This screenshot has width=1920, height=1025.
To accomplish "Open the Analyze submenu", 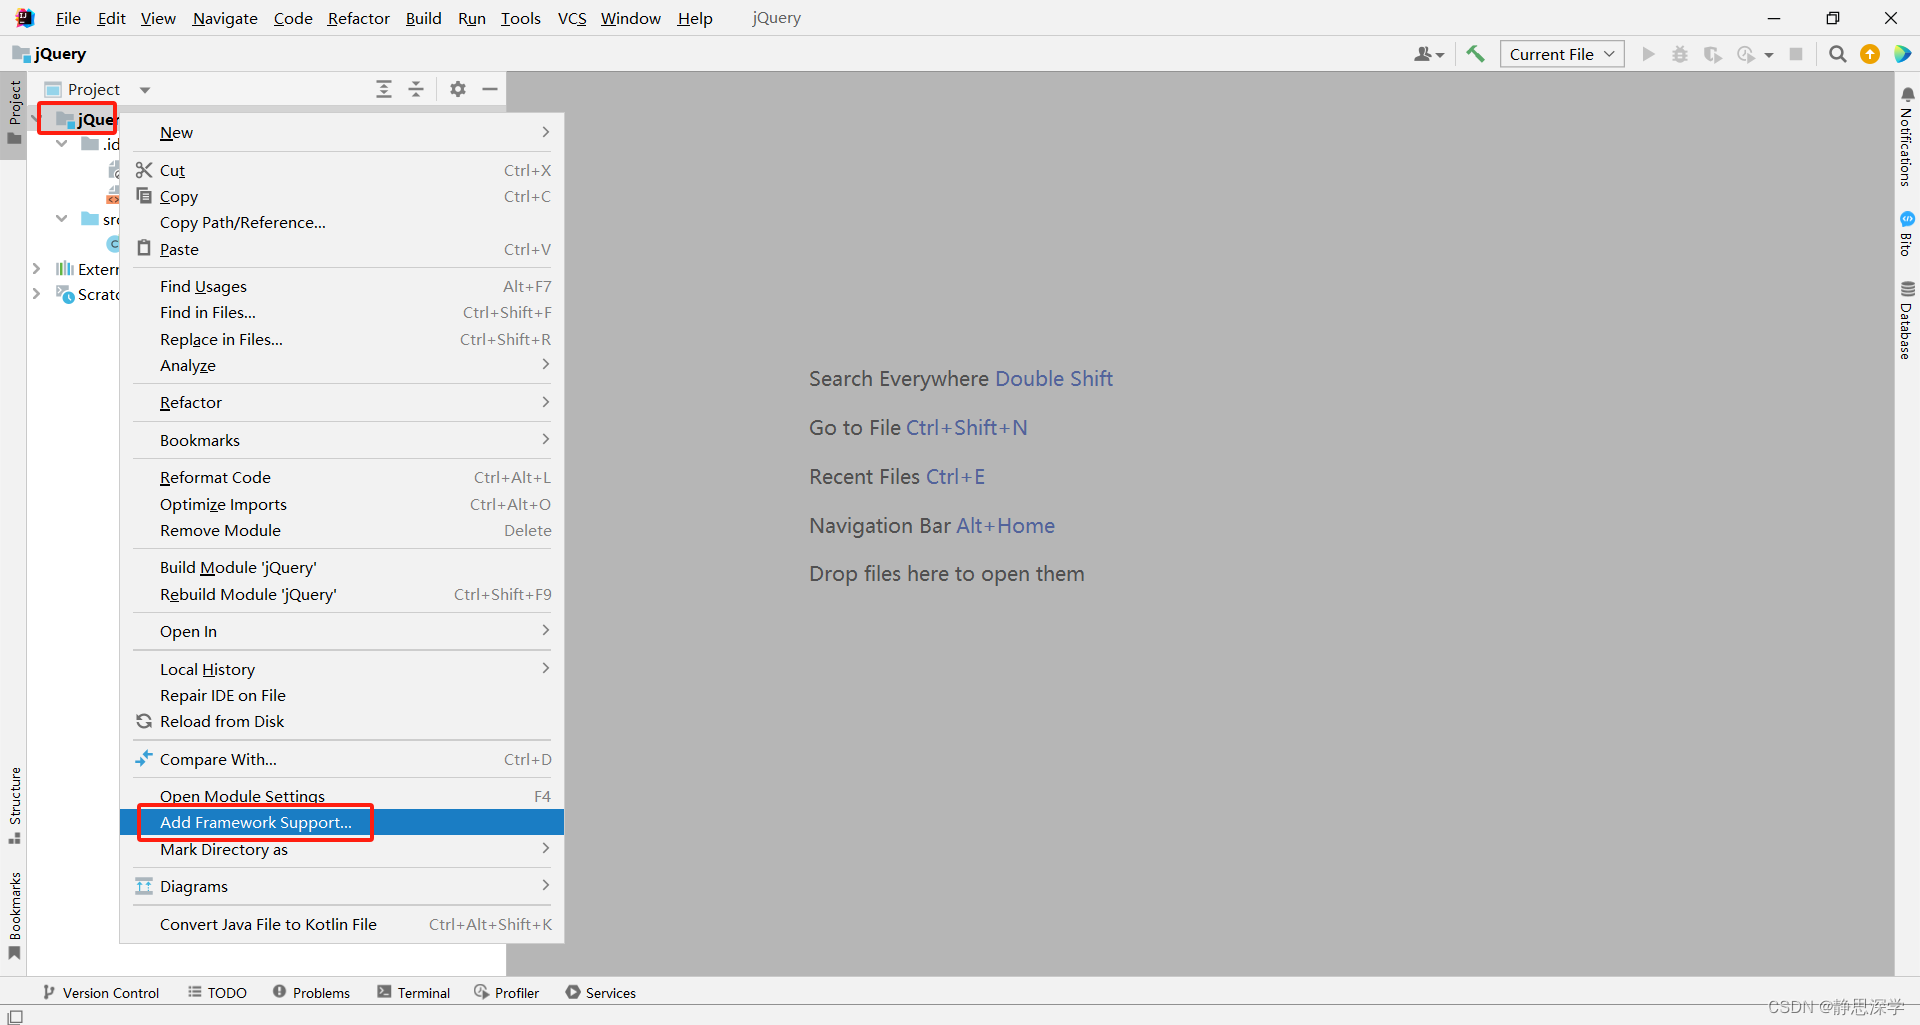I will pyautogui.click(x=343, y=365).
